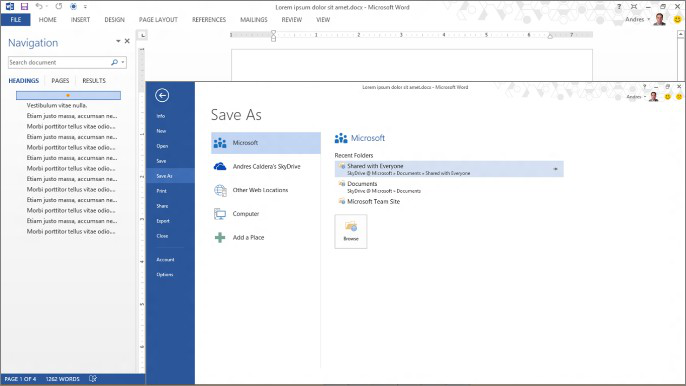Click the Browse folder button
Viewport: 686px width, 386px height.
[351, 231]
